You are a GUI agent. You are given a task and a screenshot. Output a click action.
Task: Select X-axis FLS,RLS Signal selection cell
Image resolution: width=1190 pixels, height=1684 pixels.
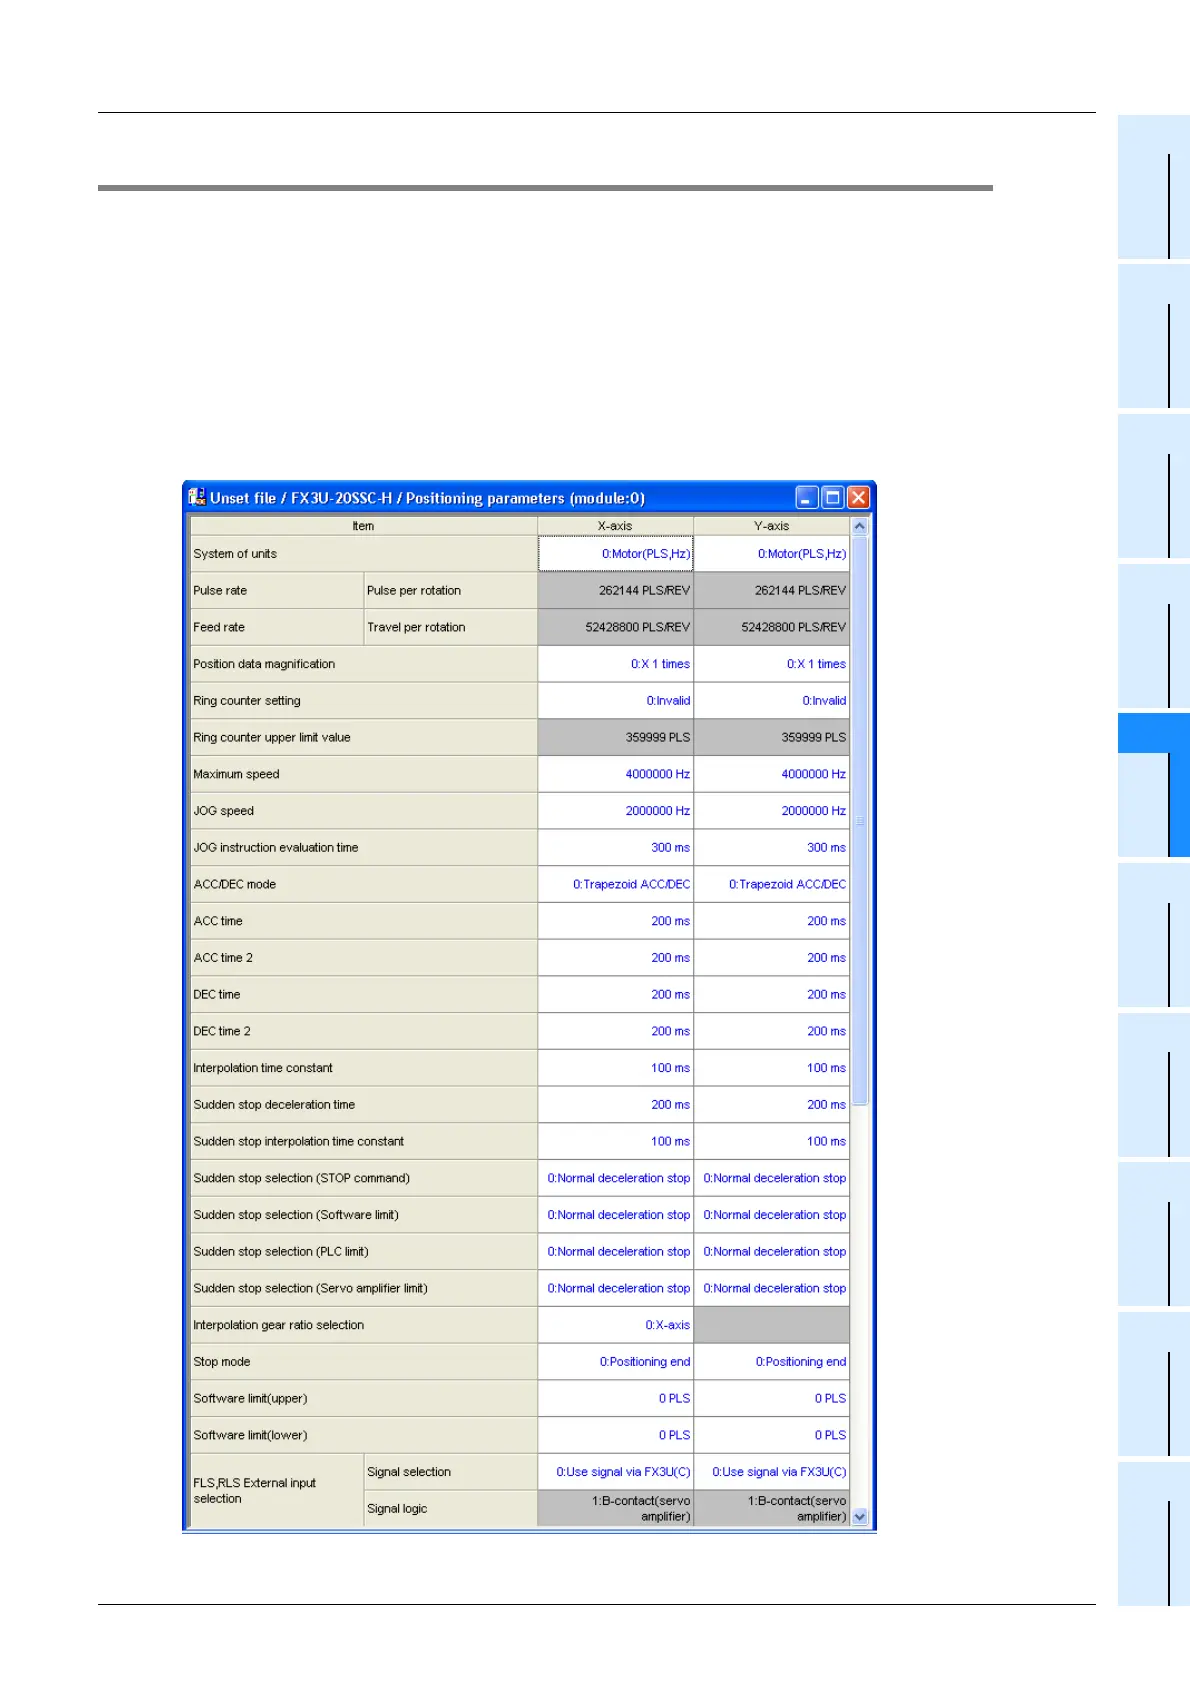pos(616,1472)
